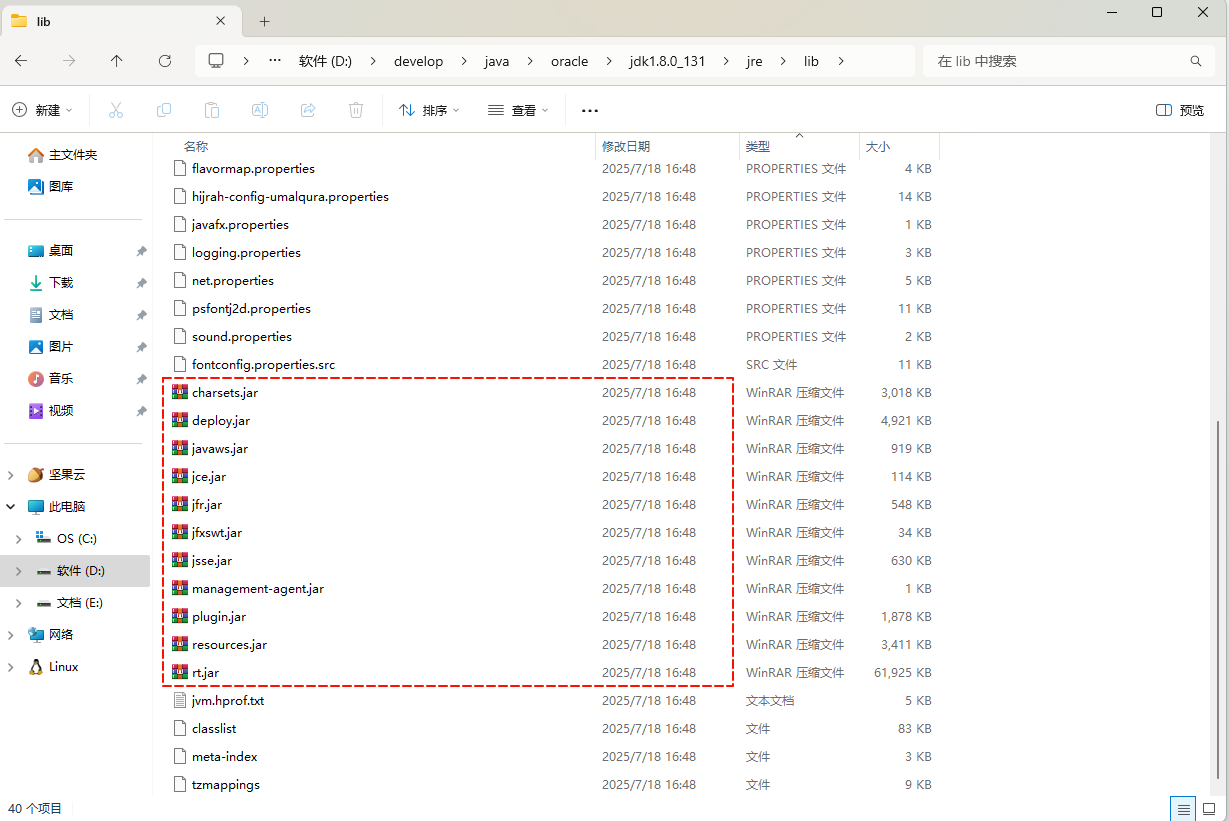Image resolution: width=1229 pixels, height=821 pixels.
Task: Open the more options ellipsis menu
Action: click(x=590, y=110)
